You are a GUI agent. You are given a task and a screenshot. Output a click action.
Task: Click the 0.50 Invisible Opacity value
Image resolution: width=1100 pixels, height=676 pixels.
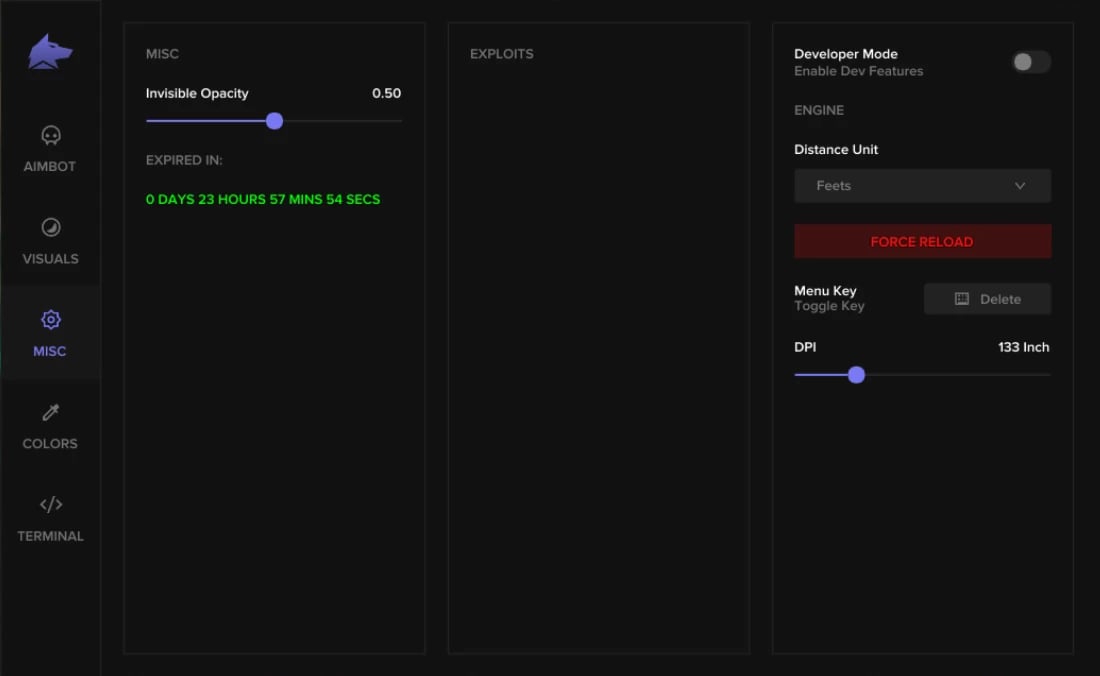[387, 93]
